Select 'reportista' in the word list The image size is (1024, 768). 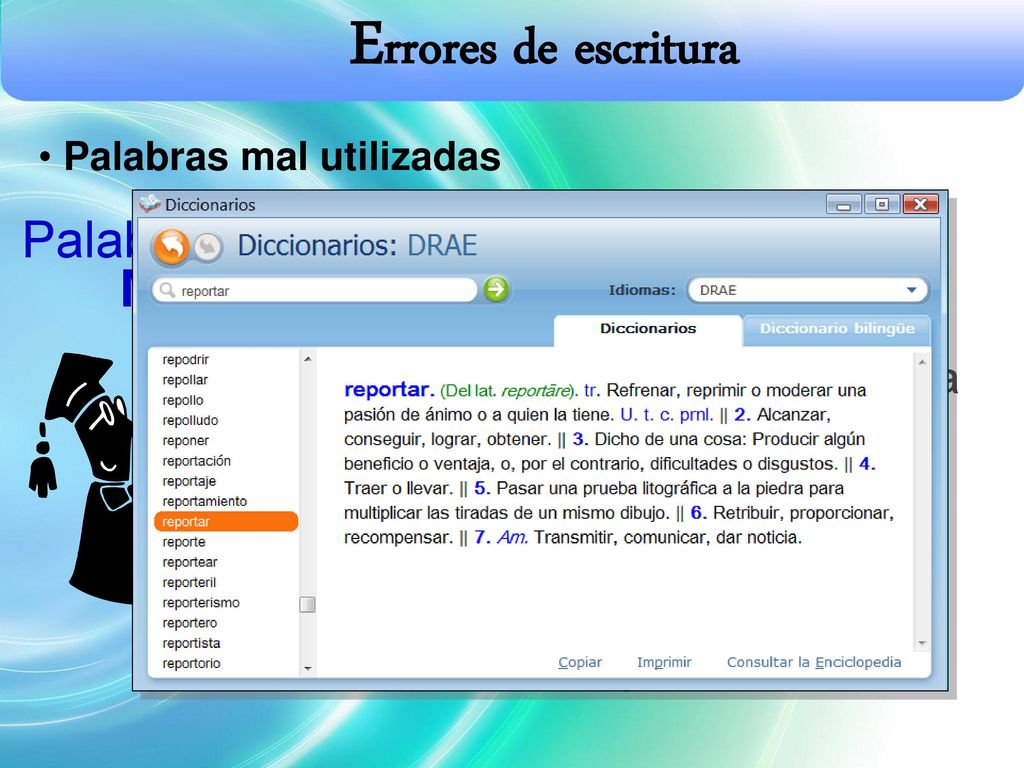[191, 643]
